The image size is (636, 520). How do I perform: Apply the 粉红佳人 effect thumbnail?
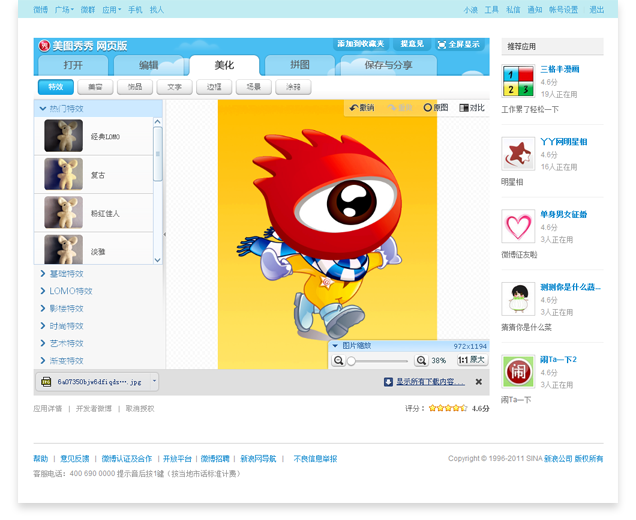click(x=63, y=213)
